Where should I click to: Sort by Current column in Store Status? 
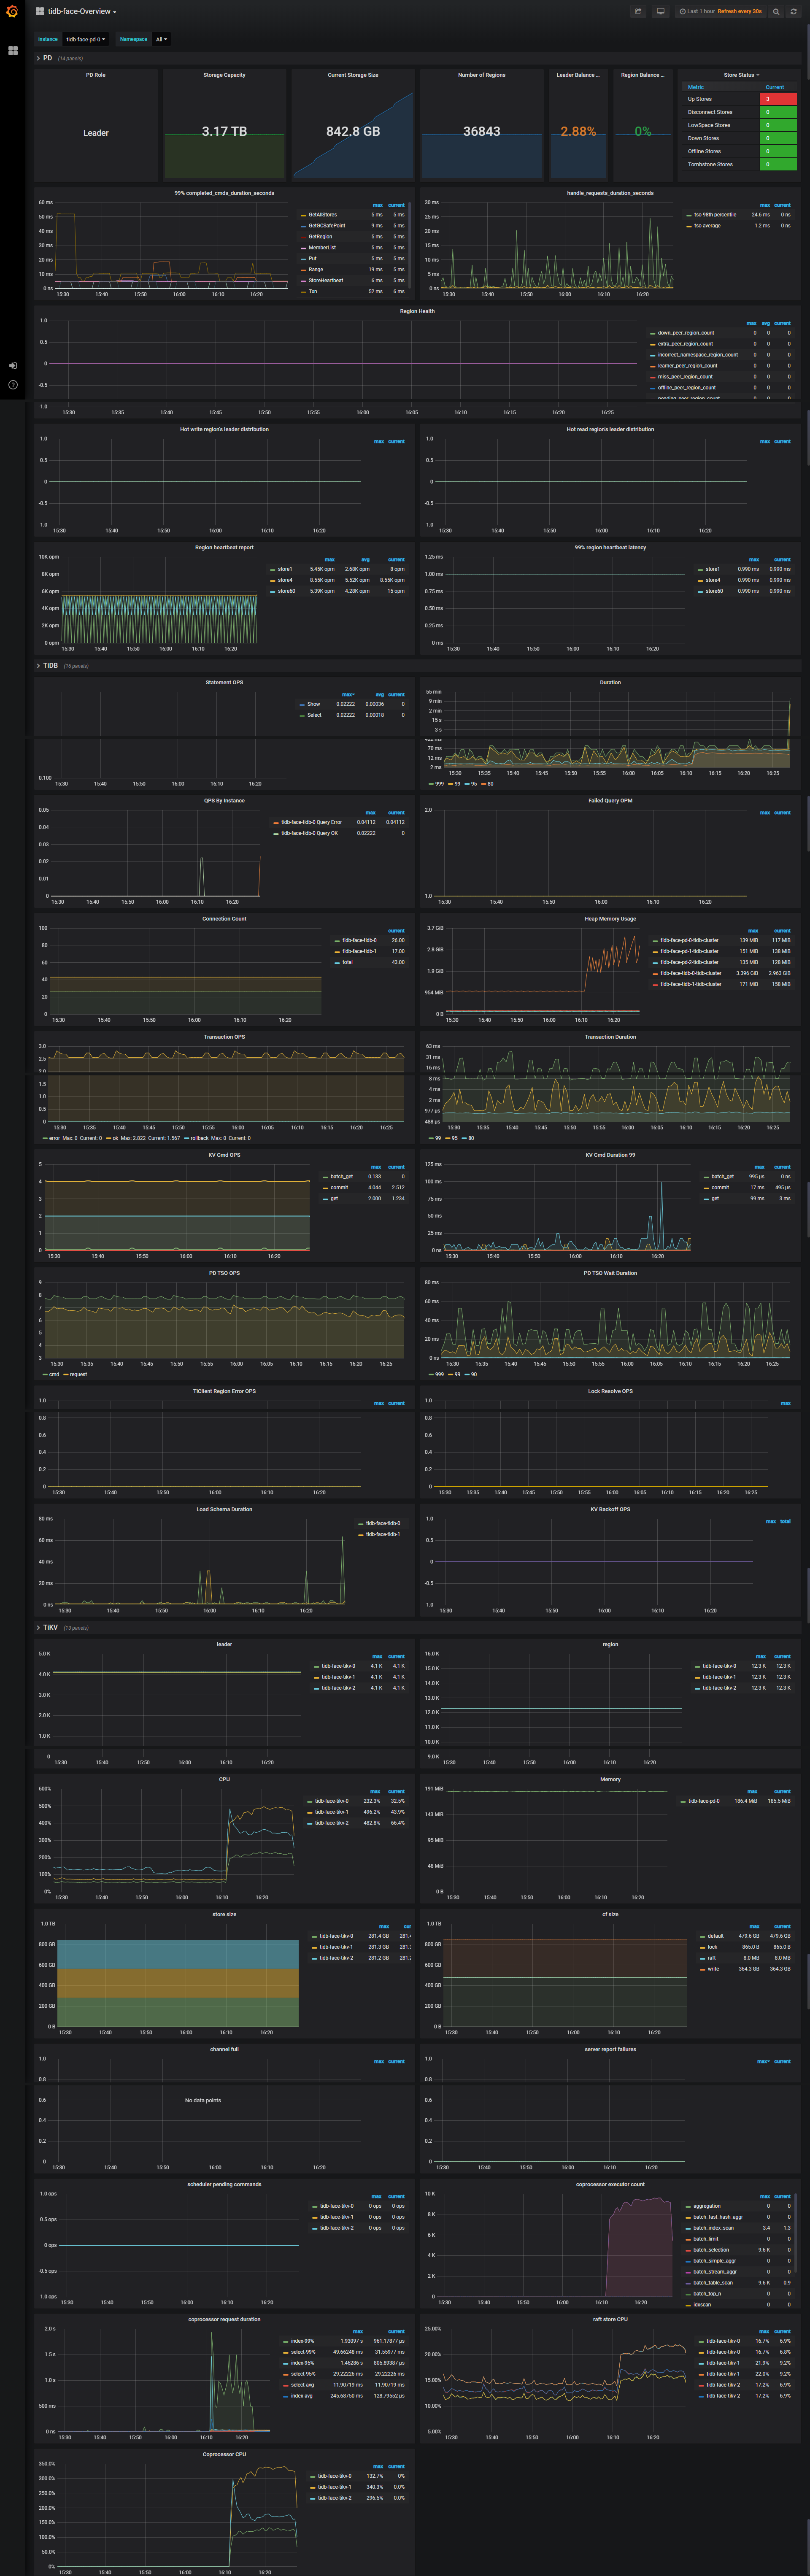tap(774, 87)
